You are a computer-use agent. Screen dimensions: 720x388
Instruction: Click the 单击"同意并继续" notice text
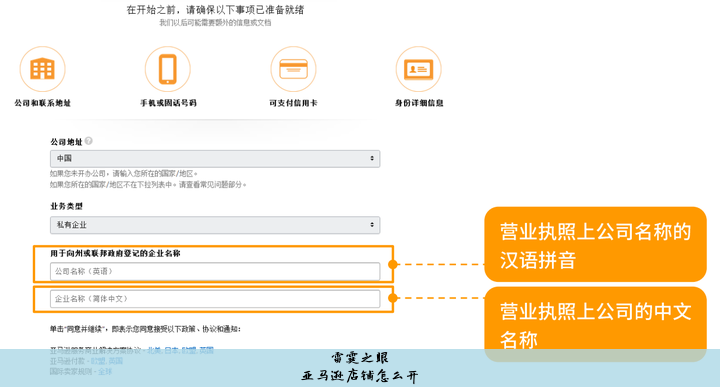tap(146, 329)
